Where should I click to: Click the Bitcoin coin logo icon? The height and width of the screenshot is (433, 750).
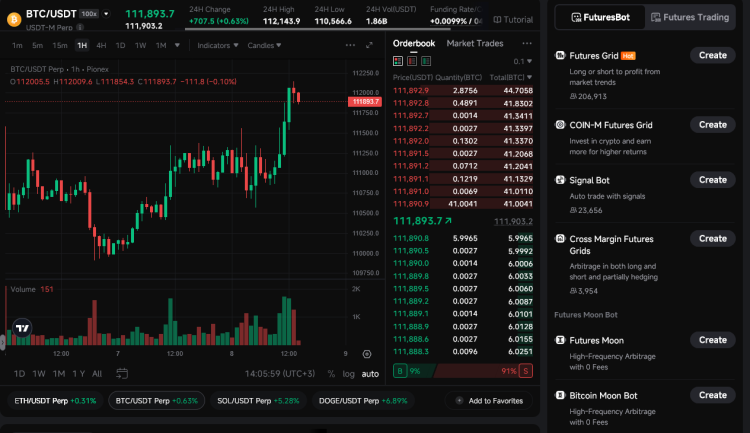(14, 20)
